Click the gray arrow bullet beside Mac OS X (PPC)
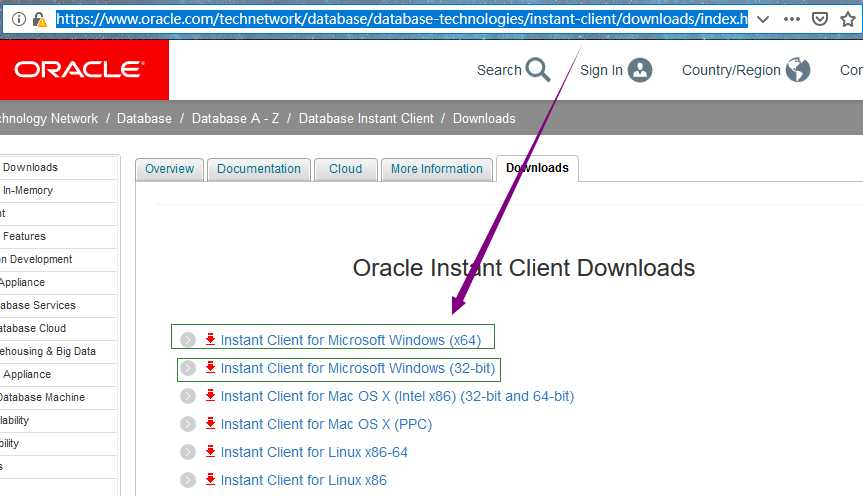The height and width of the screenshot is (496, 863). tap(188, 424)
